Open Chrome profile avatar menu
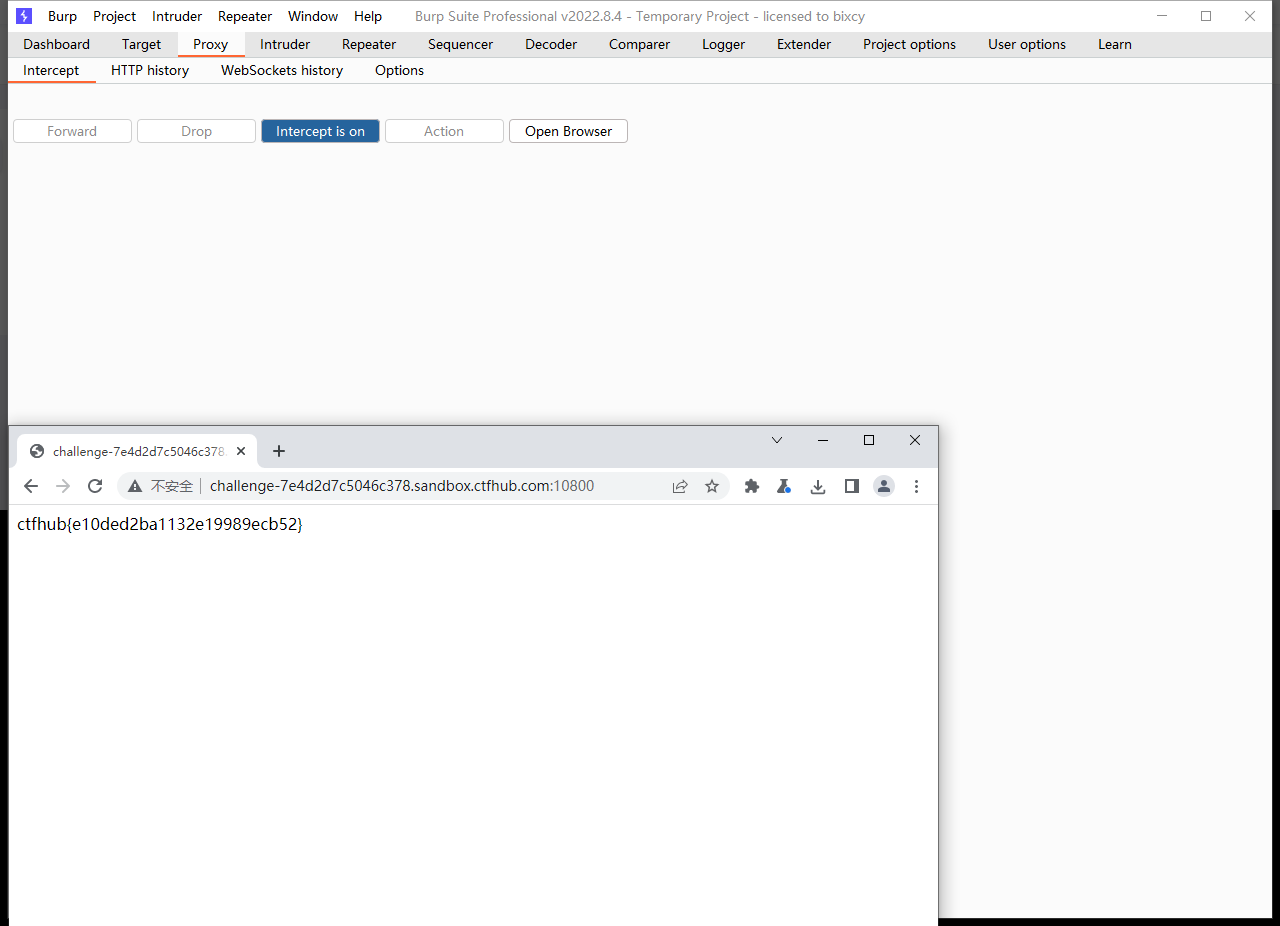The width and height of the screenshot is (1280, 926). click(x=884, y=486)
